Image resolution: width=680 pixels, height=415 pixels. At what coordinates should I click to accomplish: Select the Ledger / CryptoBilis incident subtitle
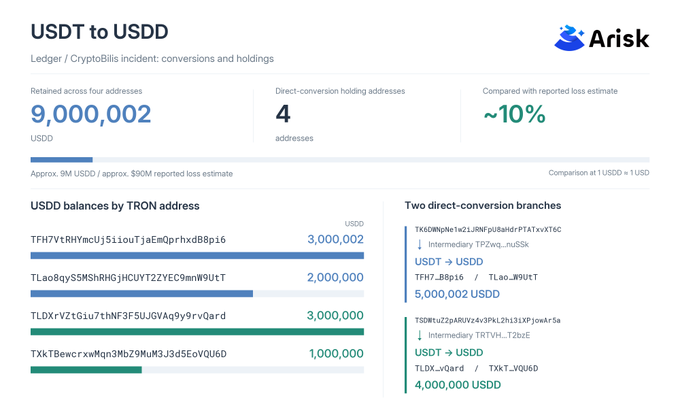click(152, 59)
